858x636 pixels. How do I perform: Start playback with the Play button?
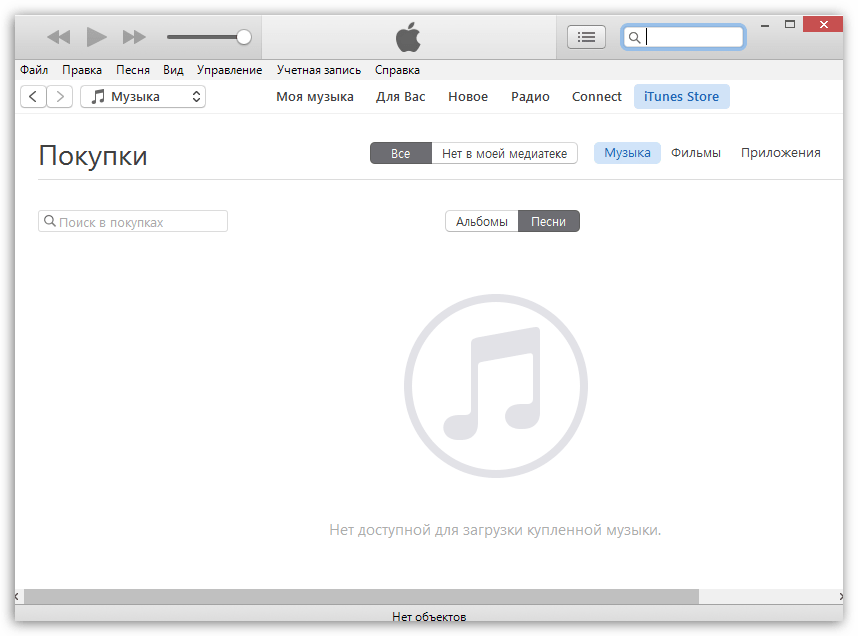point(96,37)
